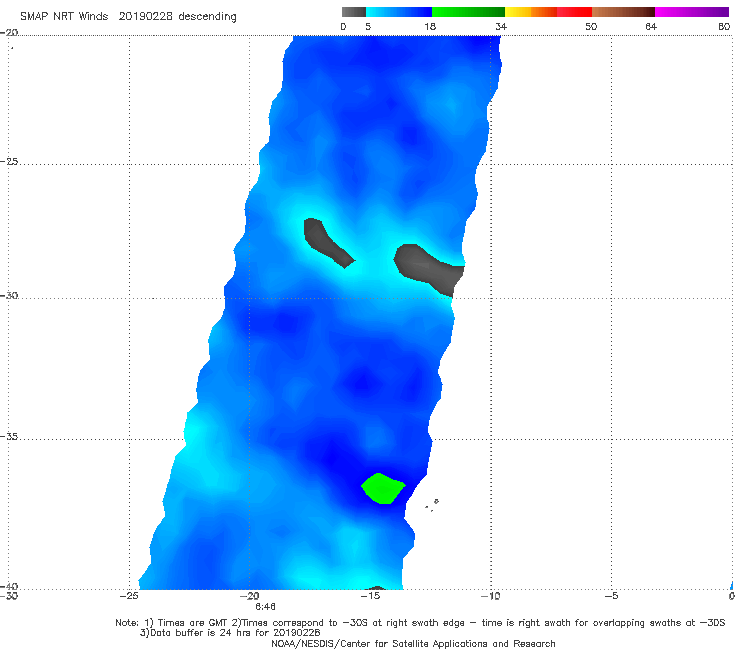Image resolution: width=740 pixels, height=650 pixels.
Task: Click the '18' color bar scale label
Action: click(x=430, y=26)
